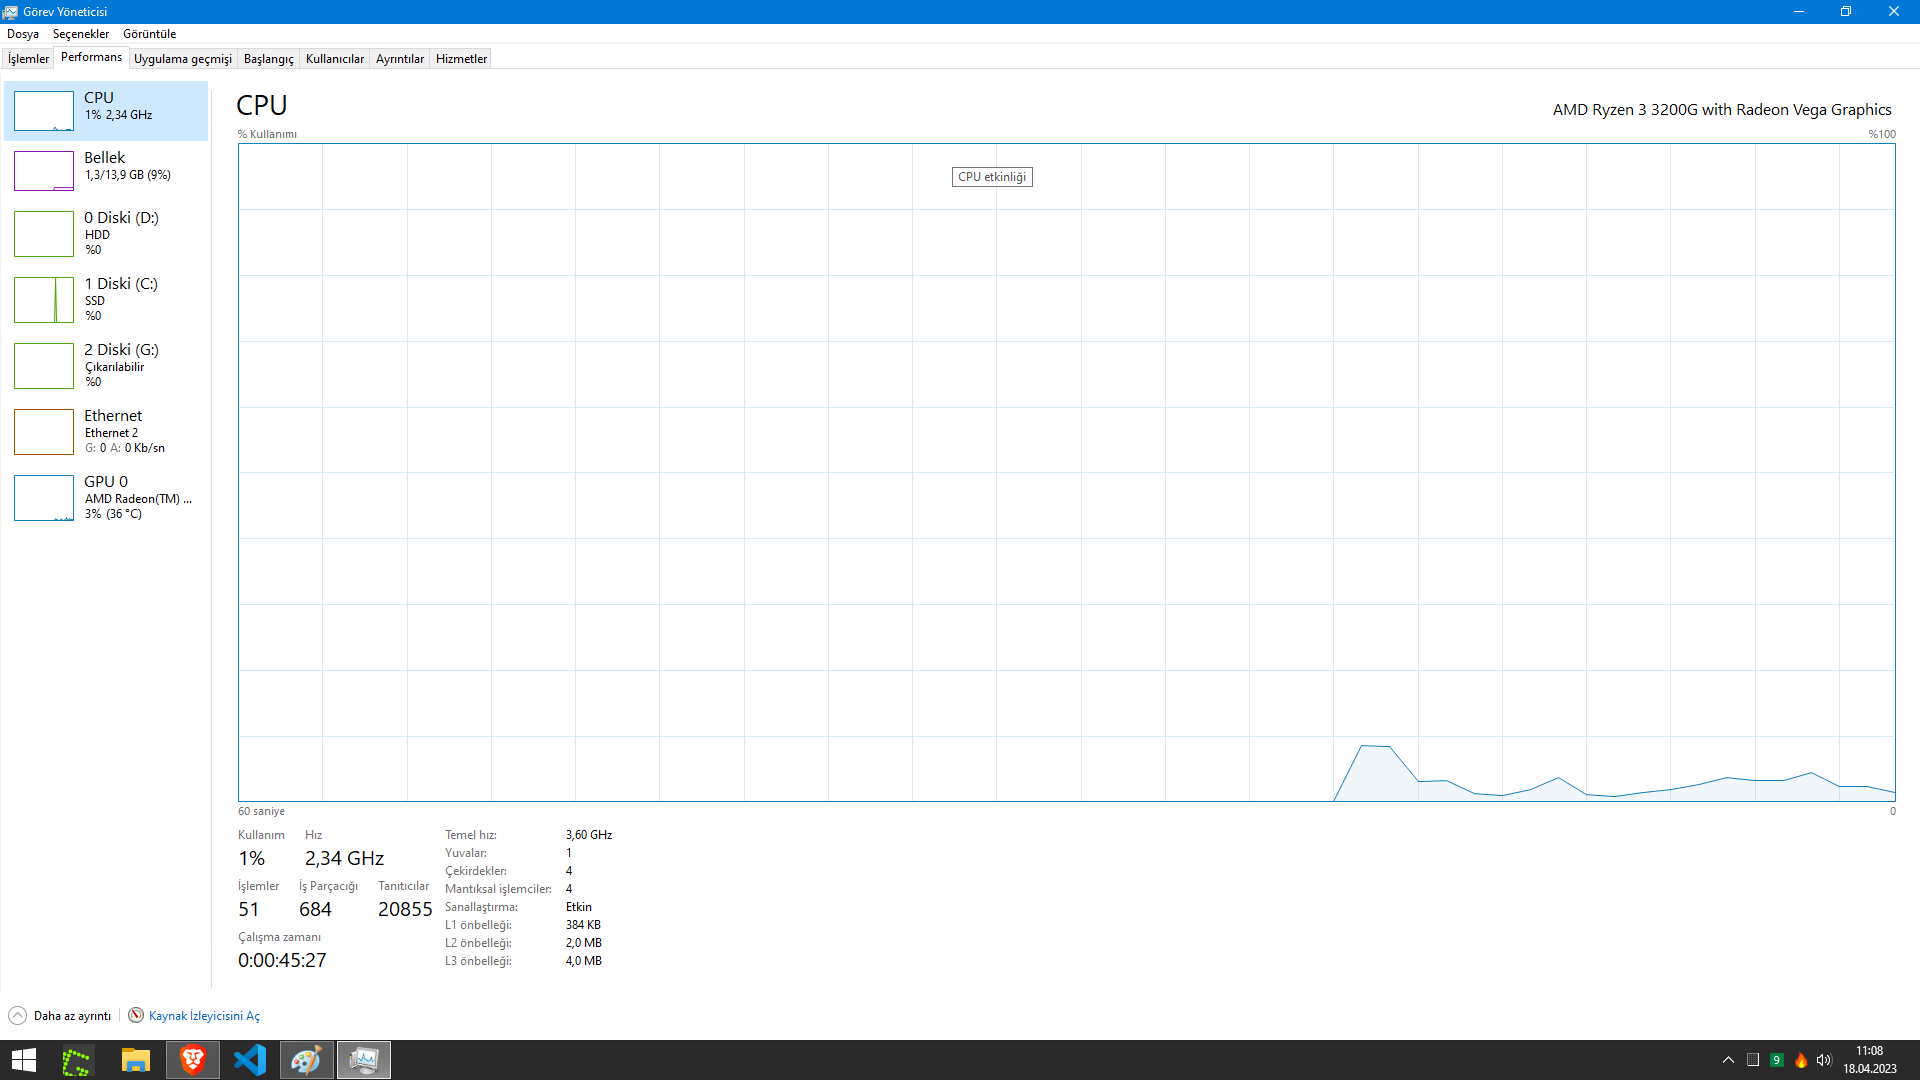Open Visual Studio Code from taskbar
The width and height of the screenshot is (1920, 1080).
click(249, 1060)
